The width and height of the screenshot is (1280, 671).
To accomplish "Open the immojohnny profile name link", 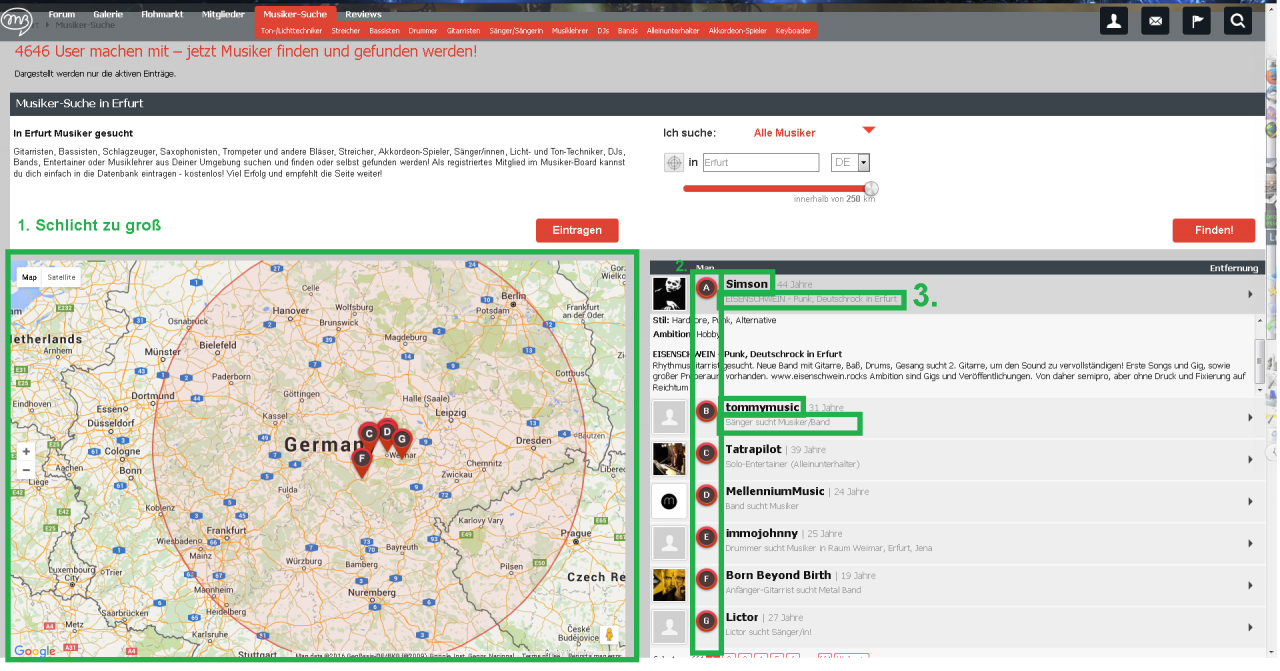I will click(x=763, y=533).
